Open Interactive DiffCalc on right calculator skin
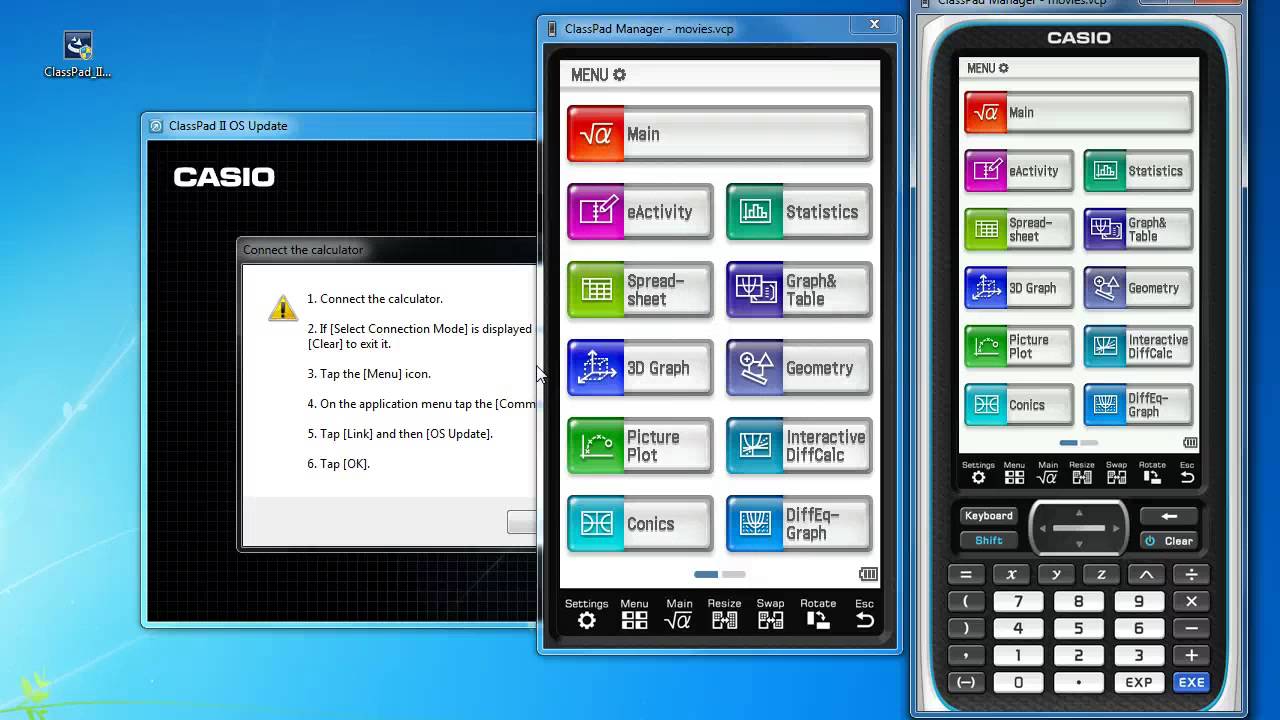Image resolution: width=1280 pixels, height=720 pixels. 1138,347
